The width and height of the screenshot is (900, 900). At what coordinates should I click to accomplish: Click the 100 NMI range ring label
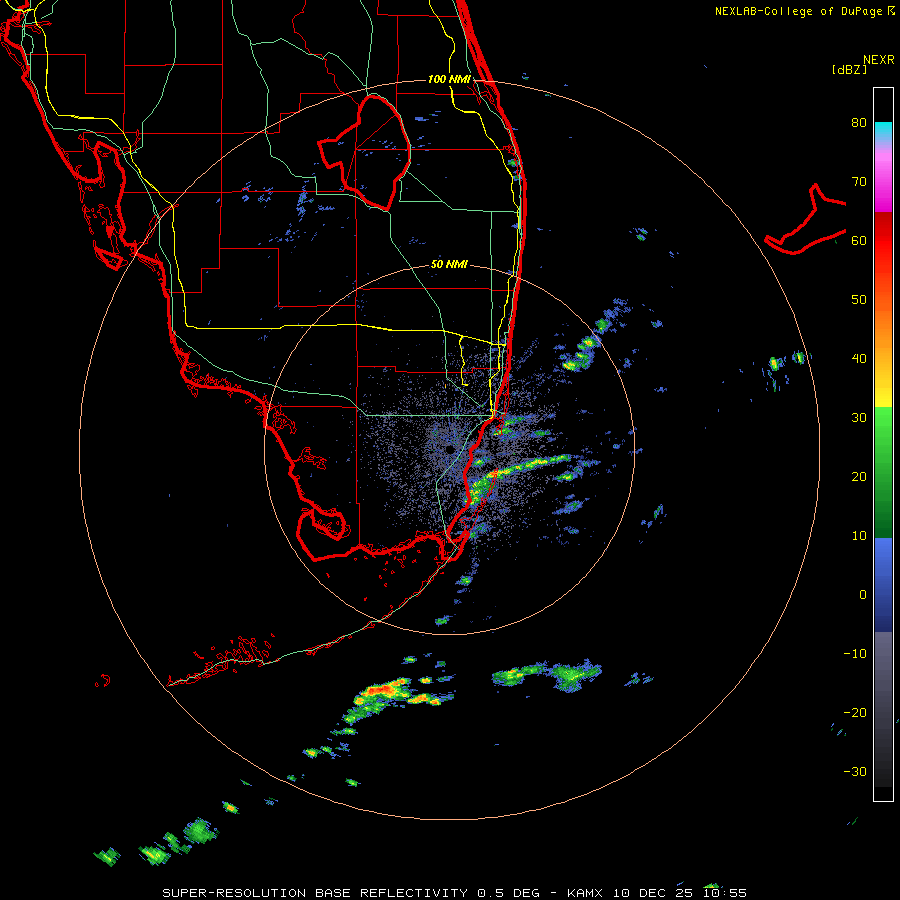pos(449,79)
